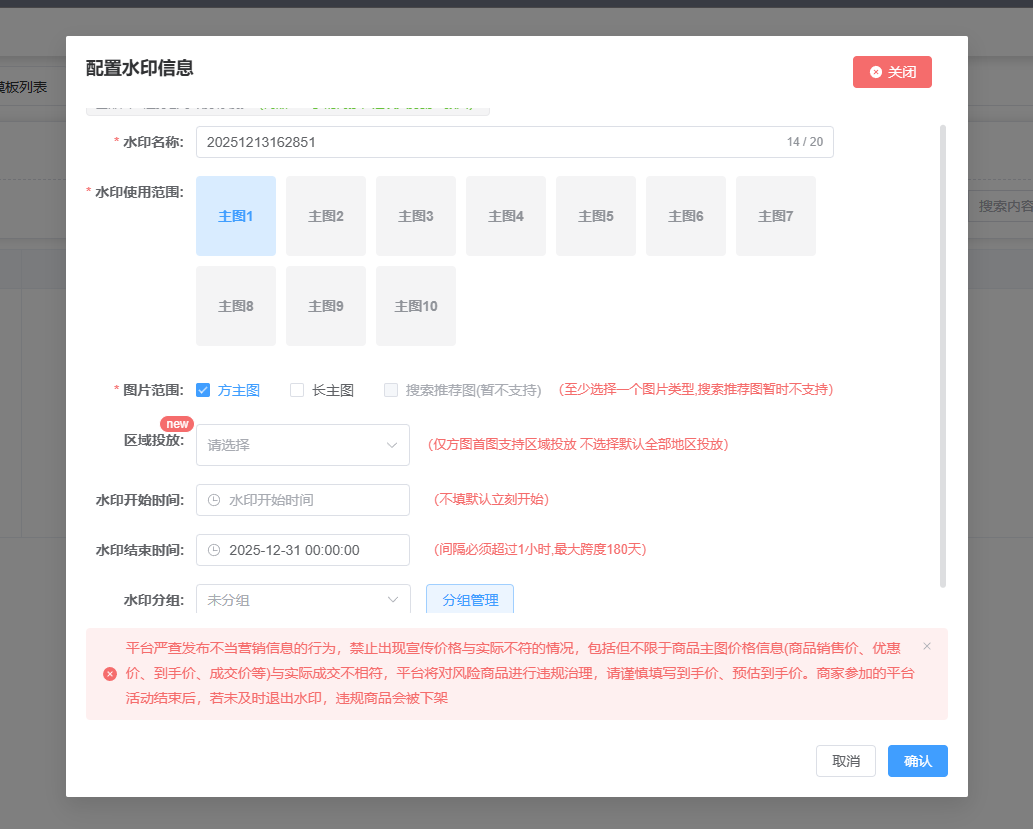Select the 主图1 tile
Image resolution: width=1033 pixels, height=829 pixels.
[x=236, y=216]
